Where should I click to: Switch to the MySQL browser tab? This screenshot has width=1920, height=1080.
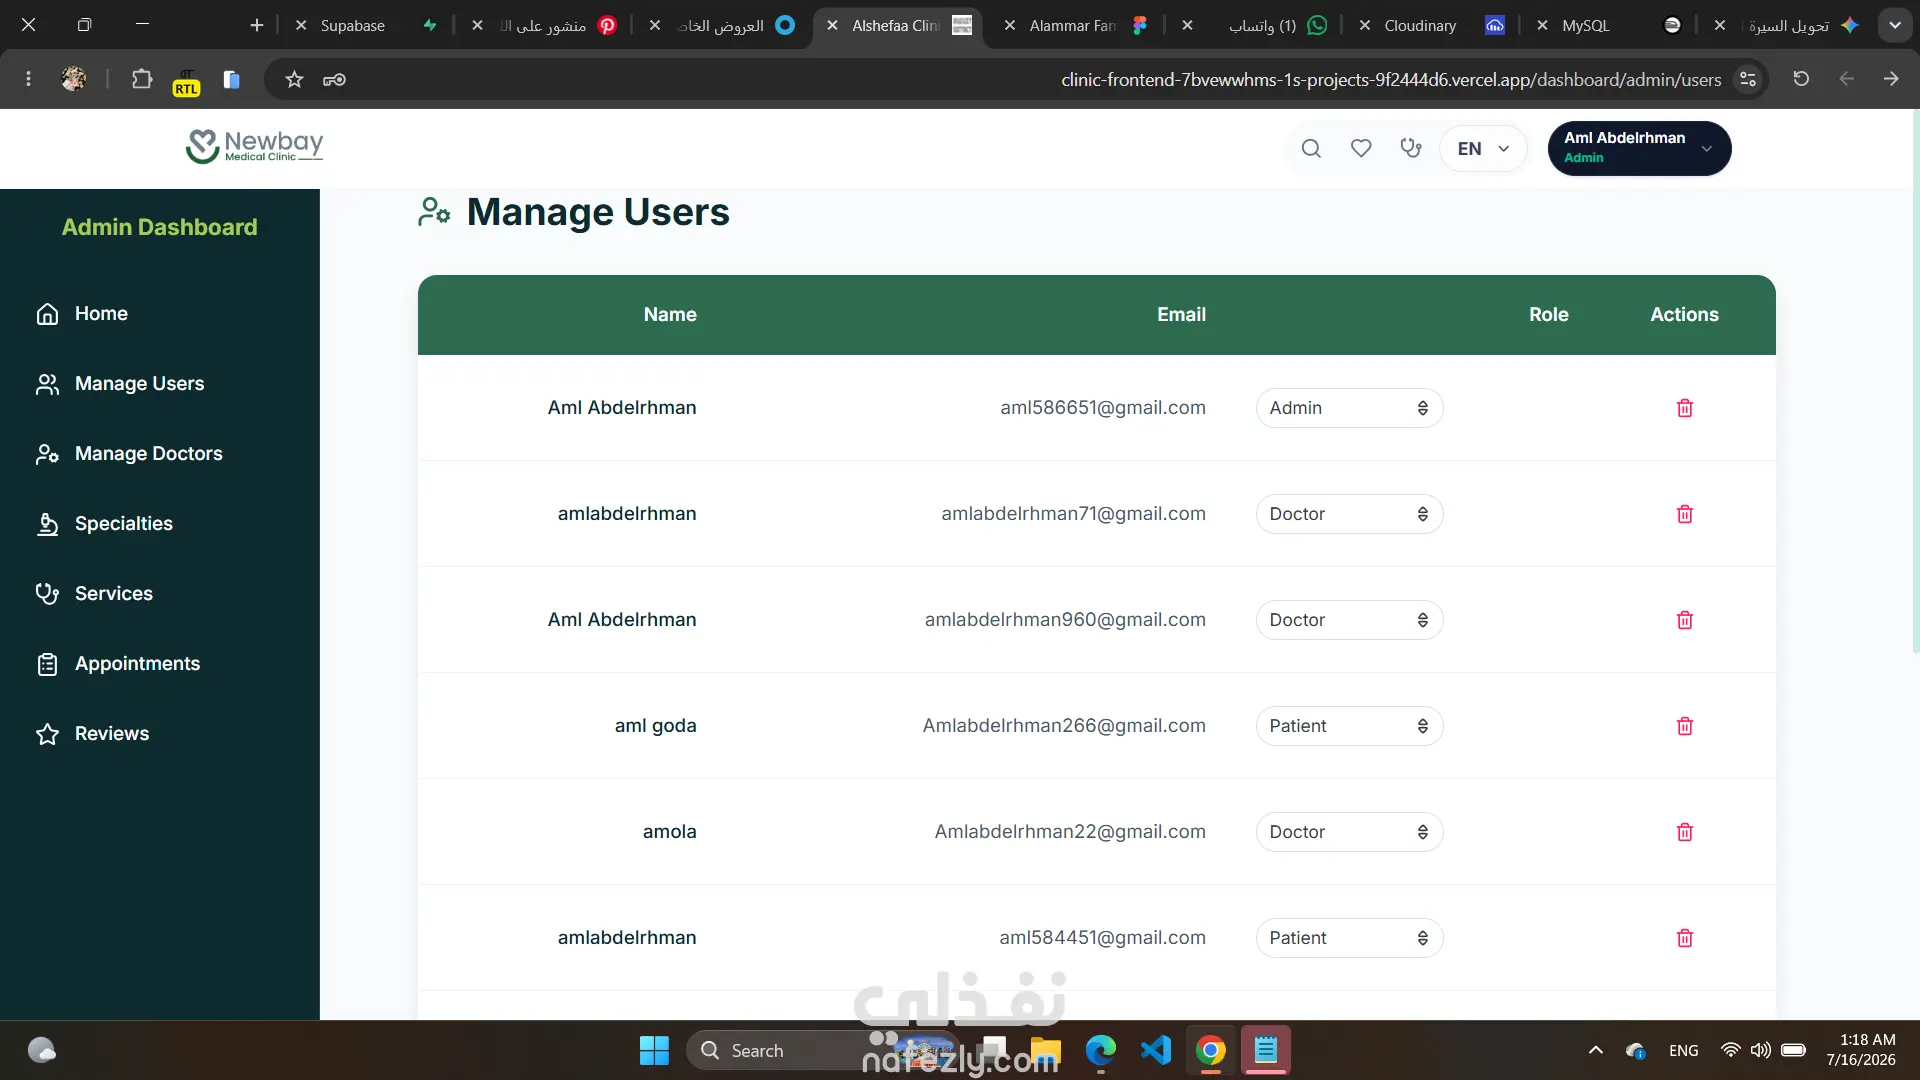(x=1610, y=25)
